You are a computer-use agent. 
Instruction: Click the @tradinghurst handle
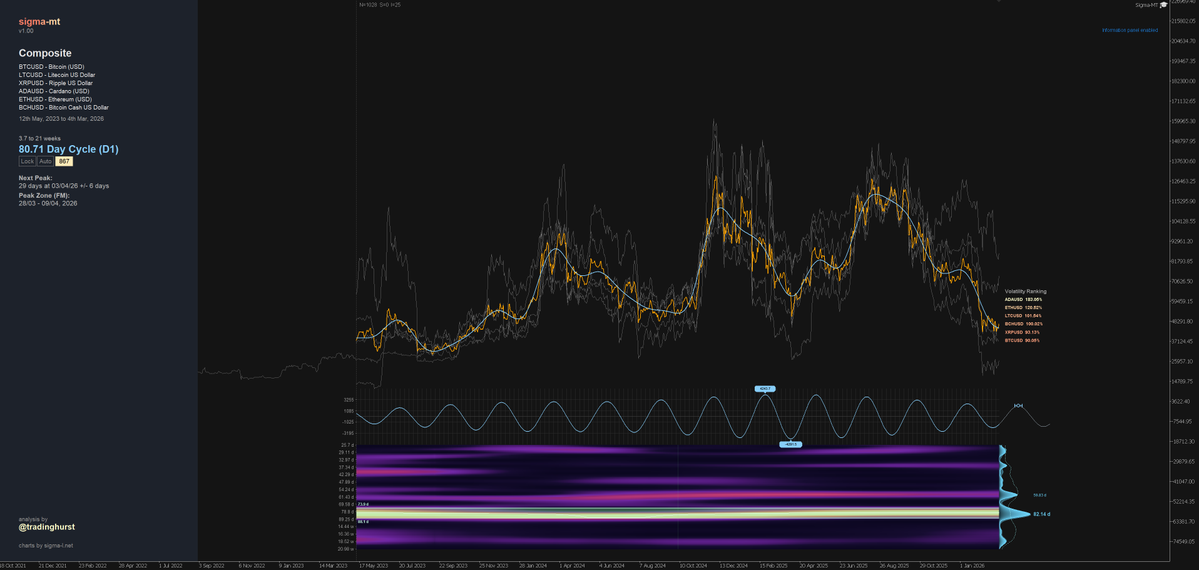[47, 527]
